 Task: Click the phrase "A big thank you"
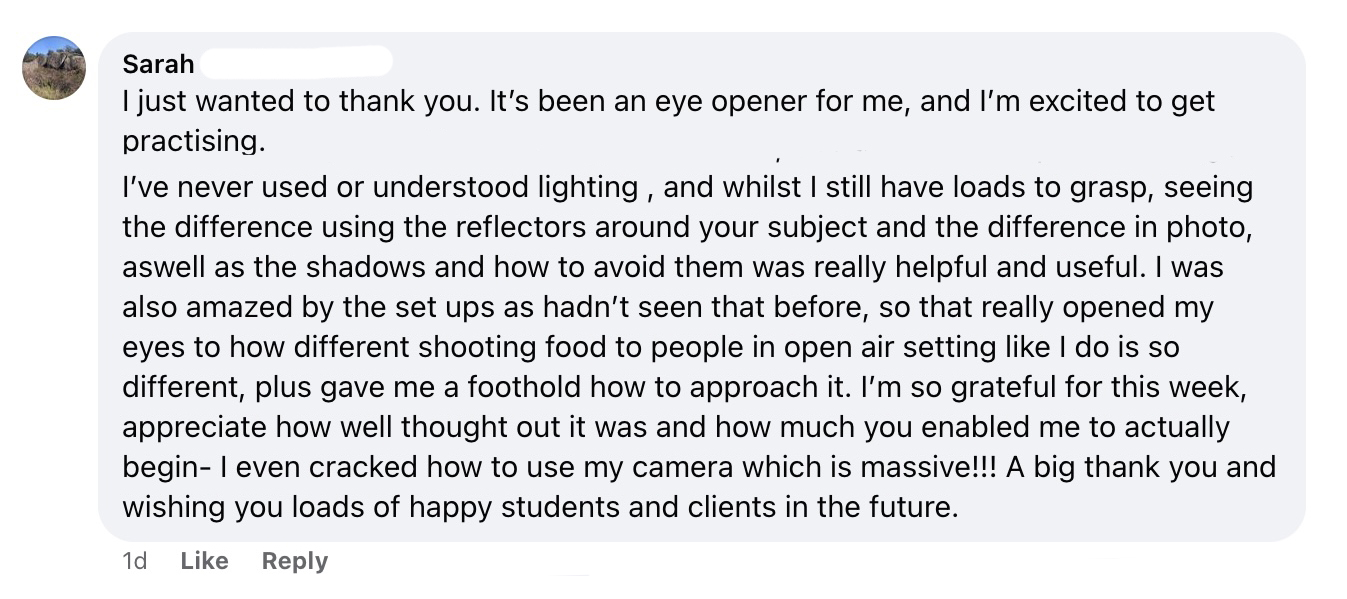[x=1110, y=467]
